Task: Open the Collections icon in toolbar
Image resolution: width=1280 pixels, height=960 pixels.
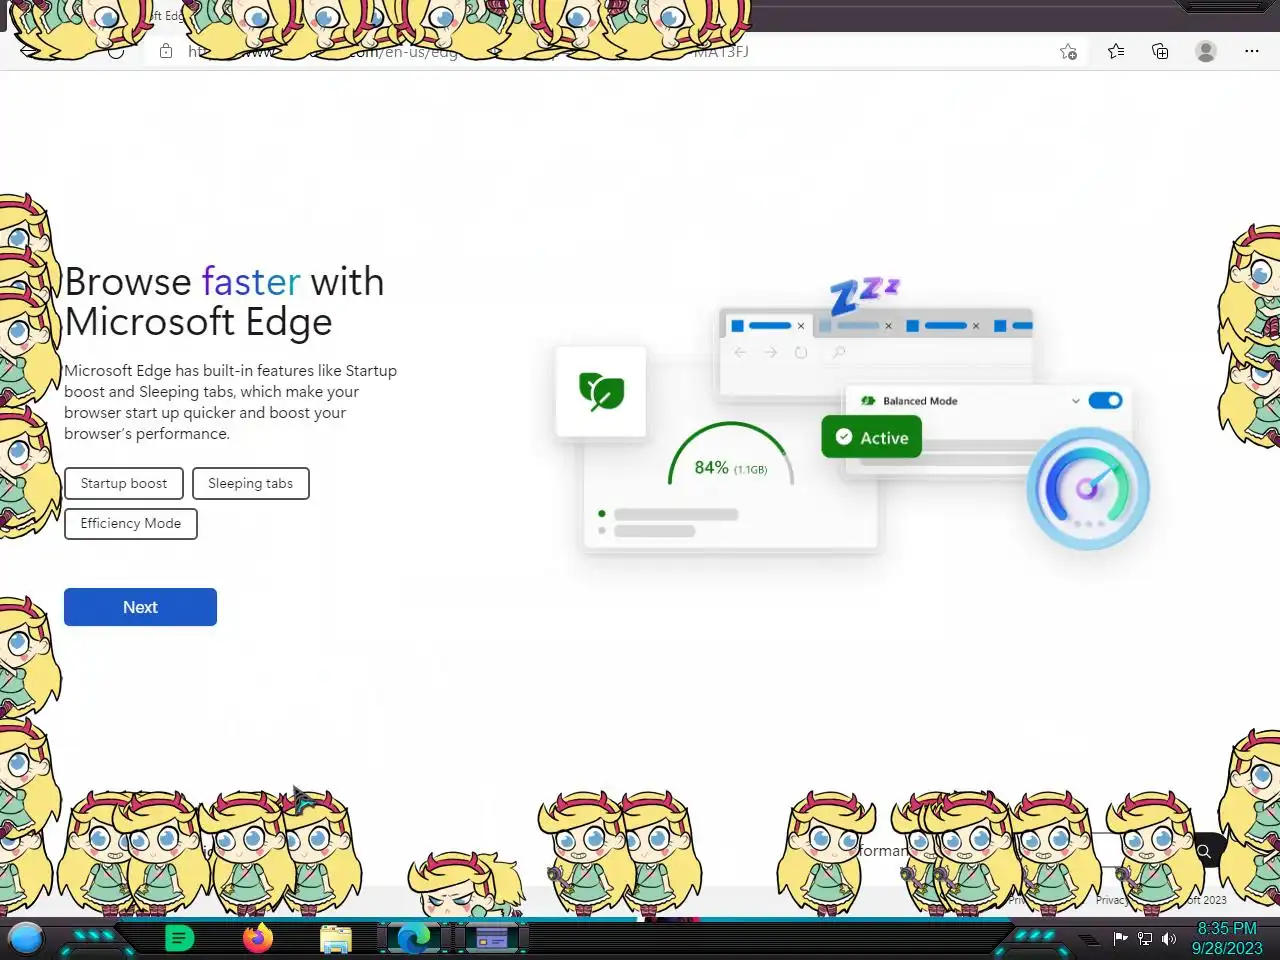Action: click(1160, 51)
